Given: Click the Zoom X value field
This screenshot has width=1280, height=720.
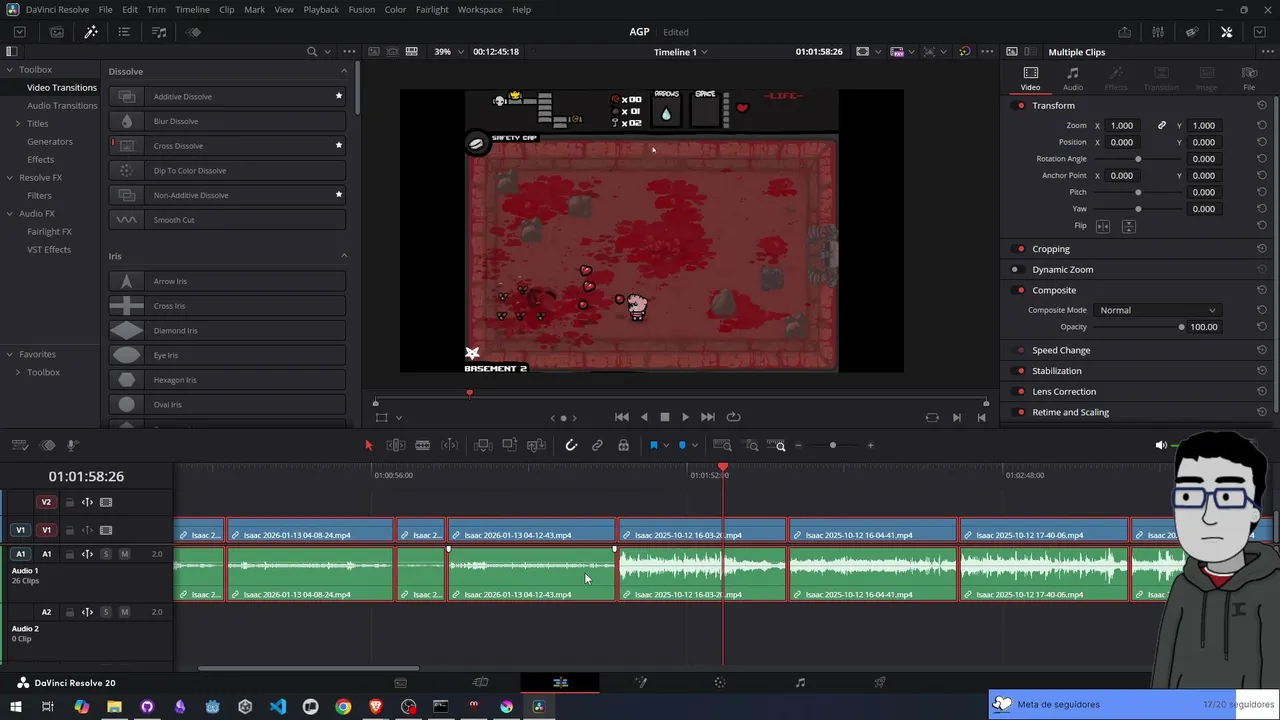Looking at the screenshot, I should pos(1122,125).
